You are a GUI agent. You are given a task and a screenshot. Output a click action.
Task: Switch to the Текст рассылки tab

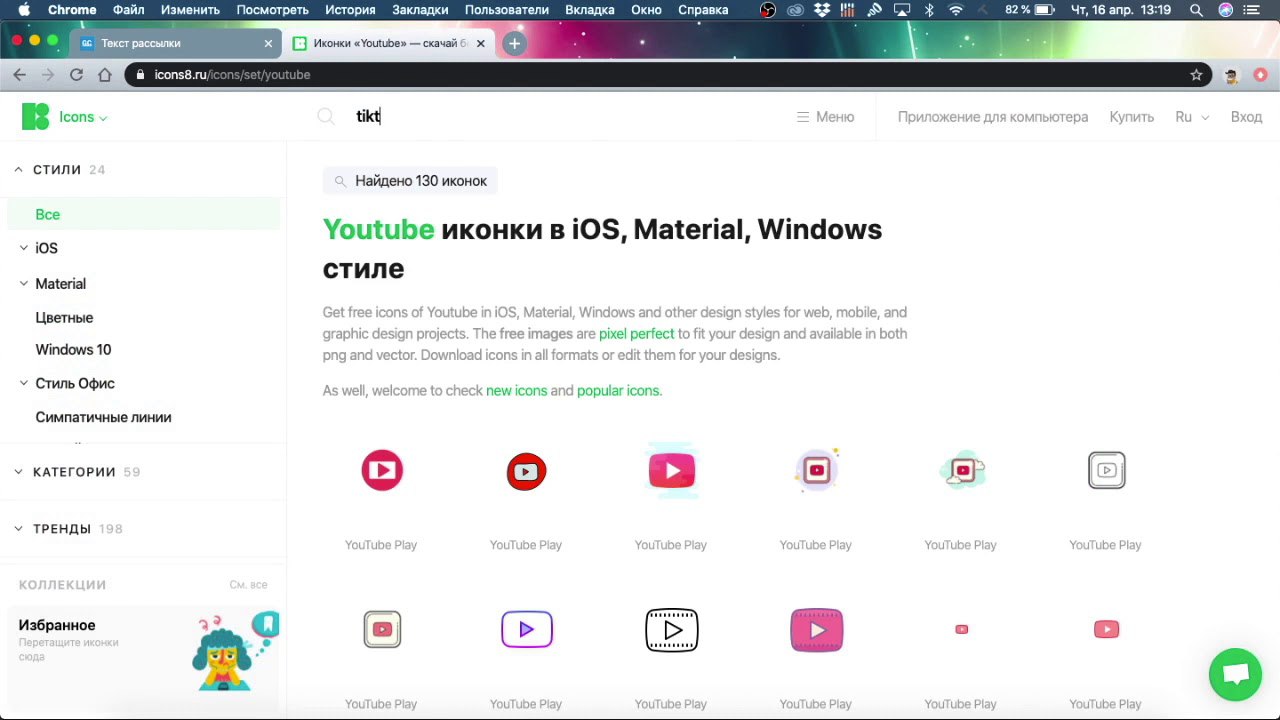tap(175, 44)
